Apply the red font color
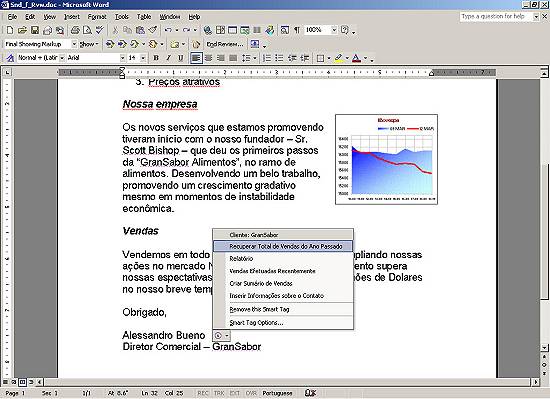 356,58
